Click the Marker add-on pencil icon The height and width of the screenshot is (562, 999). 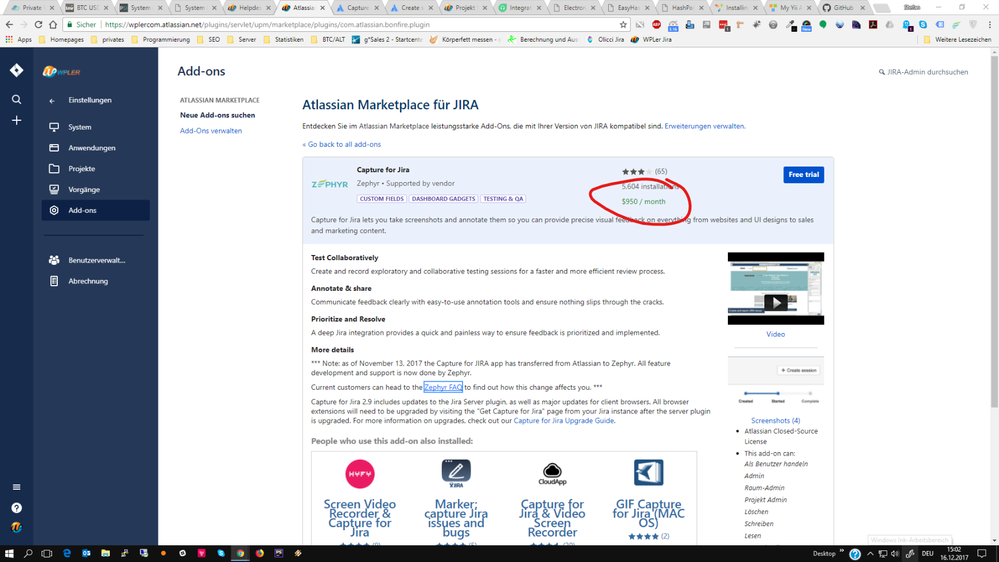(456, 473)
